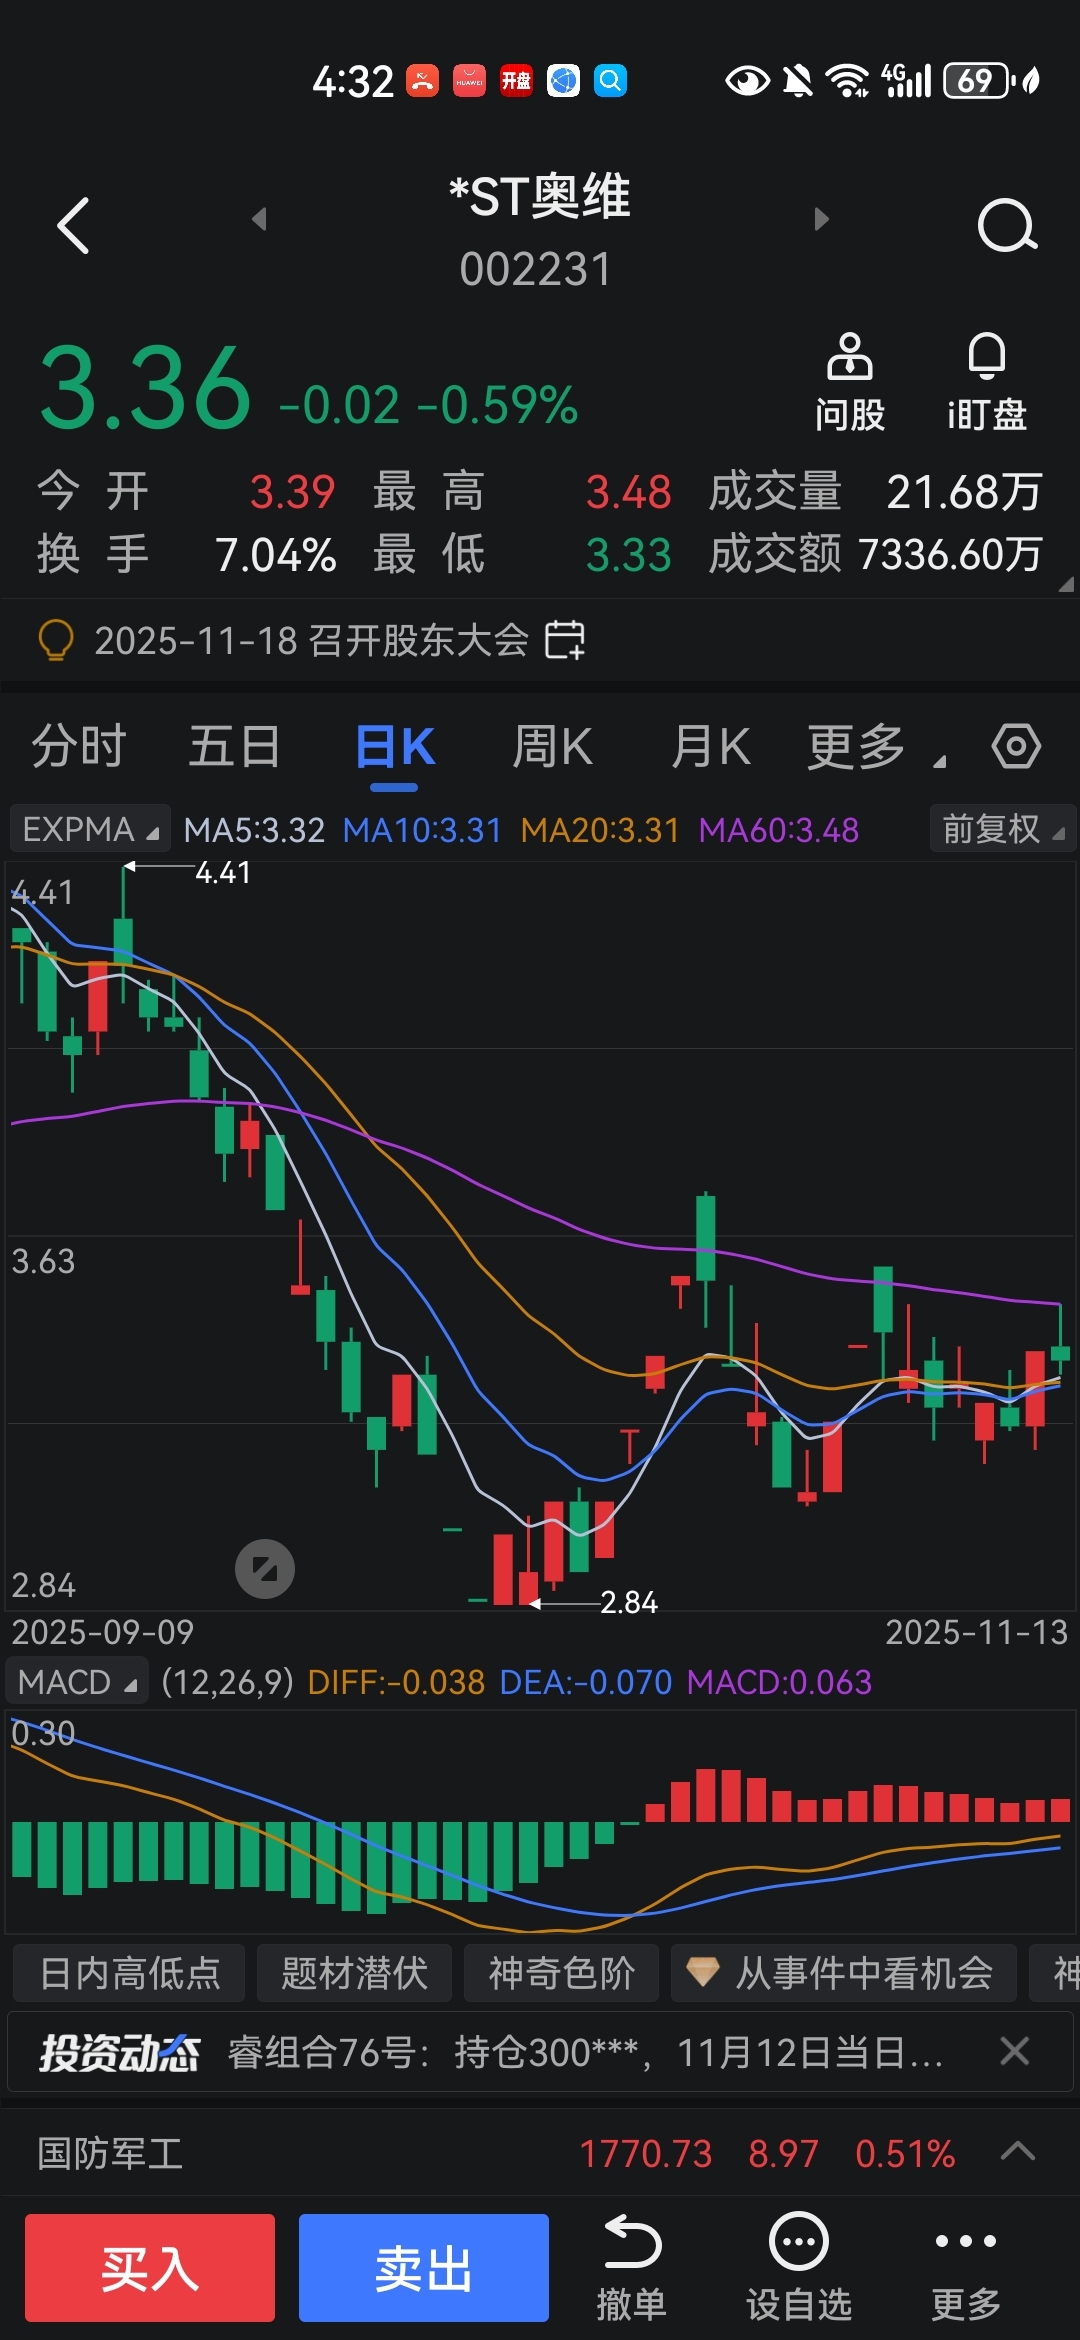Open 2025-11-18 召开股东大会 event notice
1080x2340 pixels.
[x=311, y=640]
